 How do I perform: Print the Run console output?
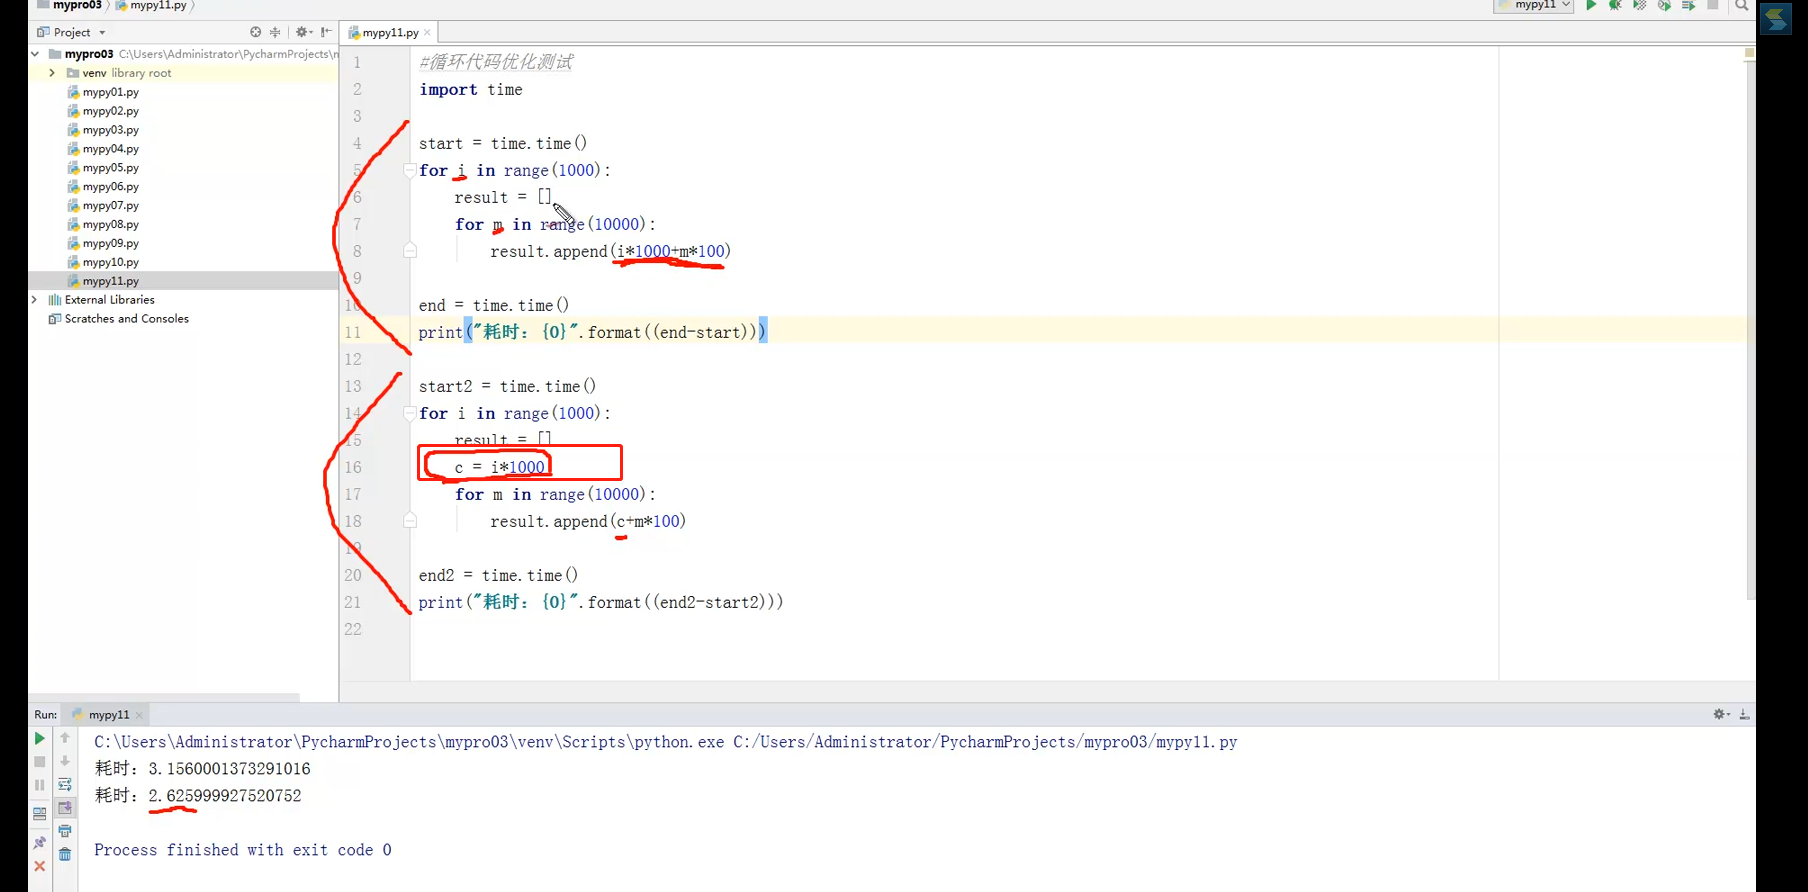(x=65, y=831)
